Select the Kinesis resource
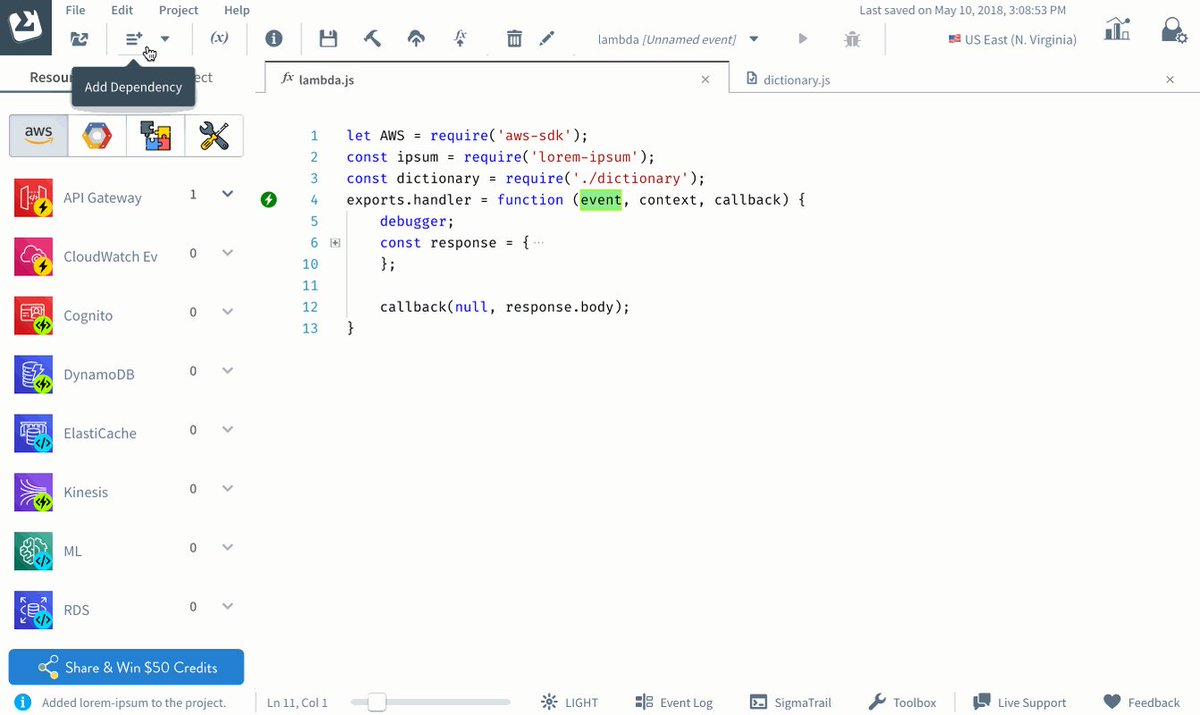1200x715 pixels. pos(86,493)
